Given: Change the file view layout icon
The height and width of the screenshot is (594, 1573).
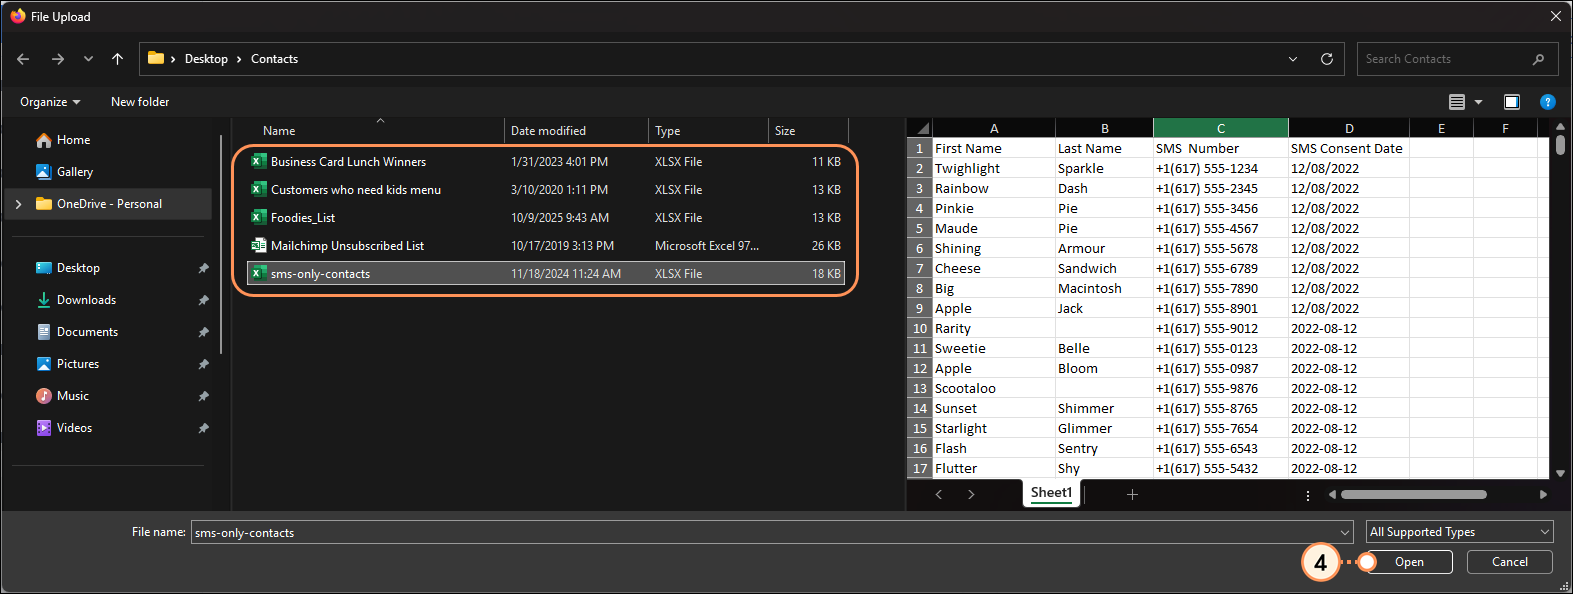Looking at the screenshot, I should tap(1457, 102).
